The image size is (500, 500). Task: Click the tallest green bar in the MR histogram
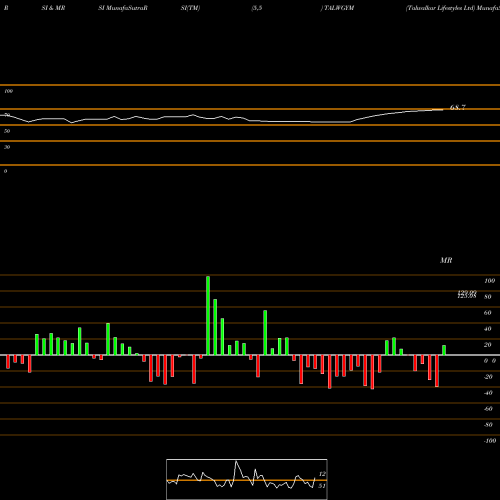tap(208, 316)
